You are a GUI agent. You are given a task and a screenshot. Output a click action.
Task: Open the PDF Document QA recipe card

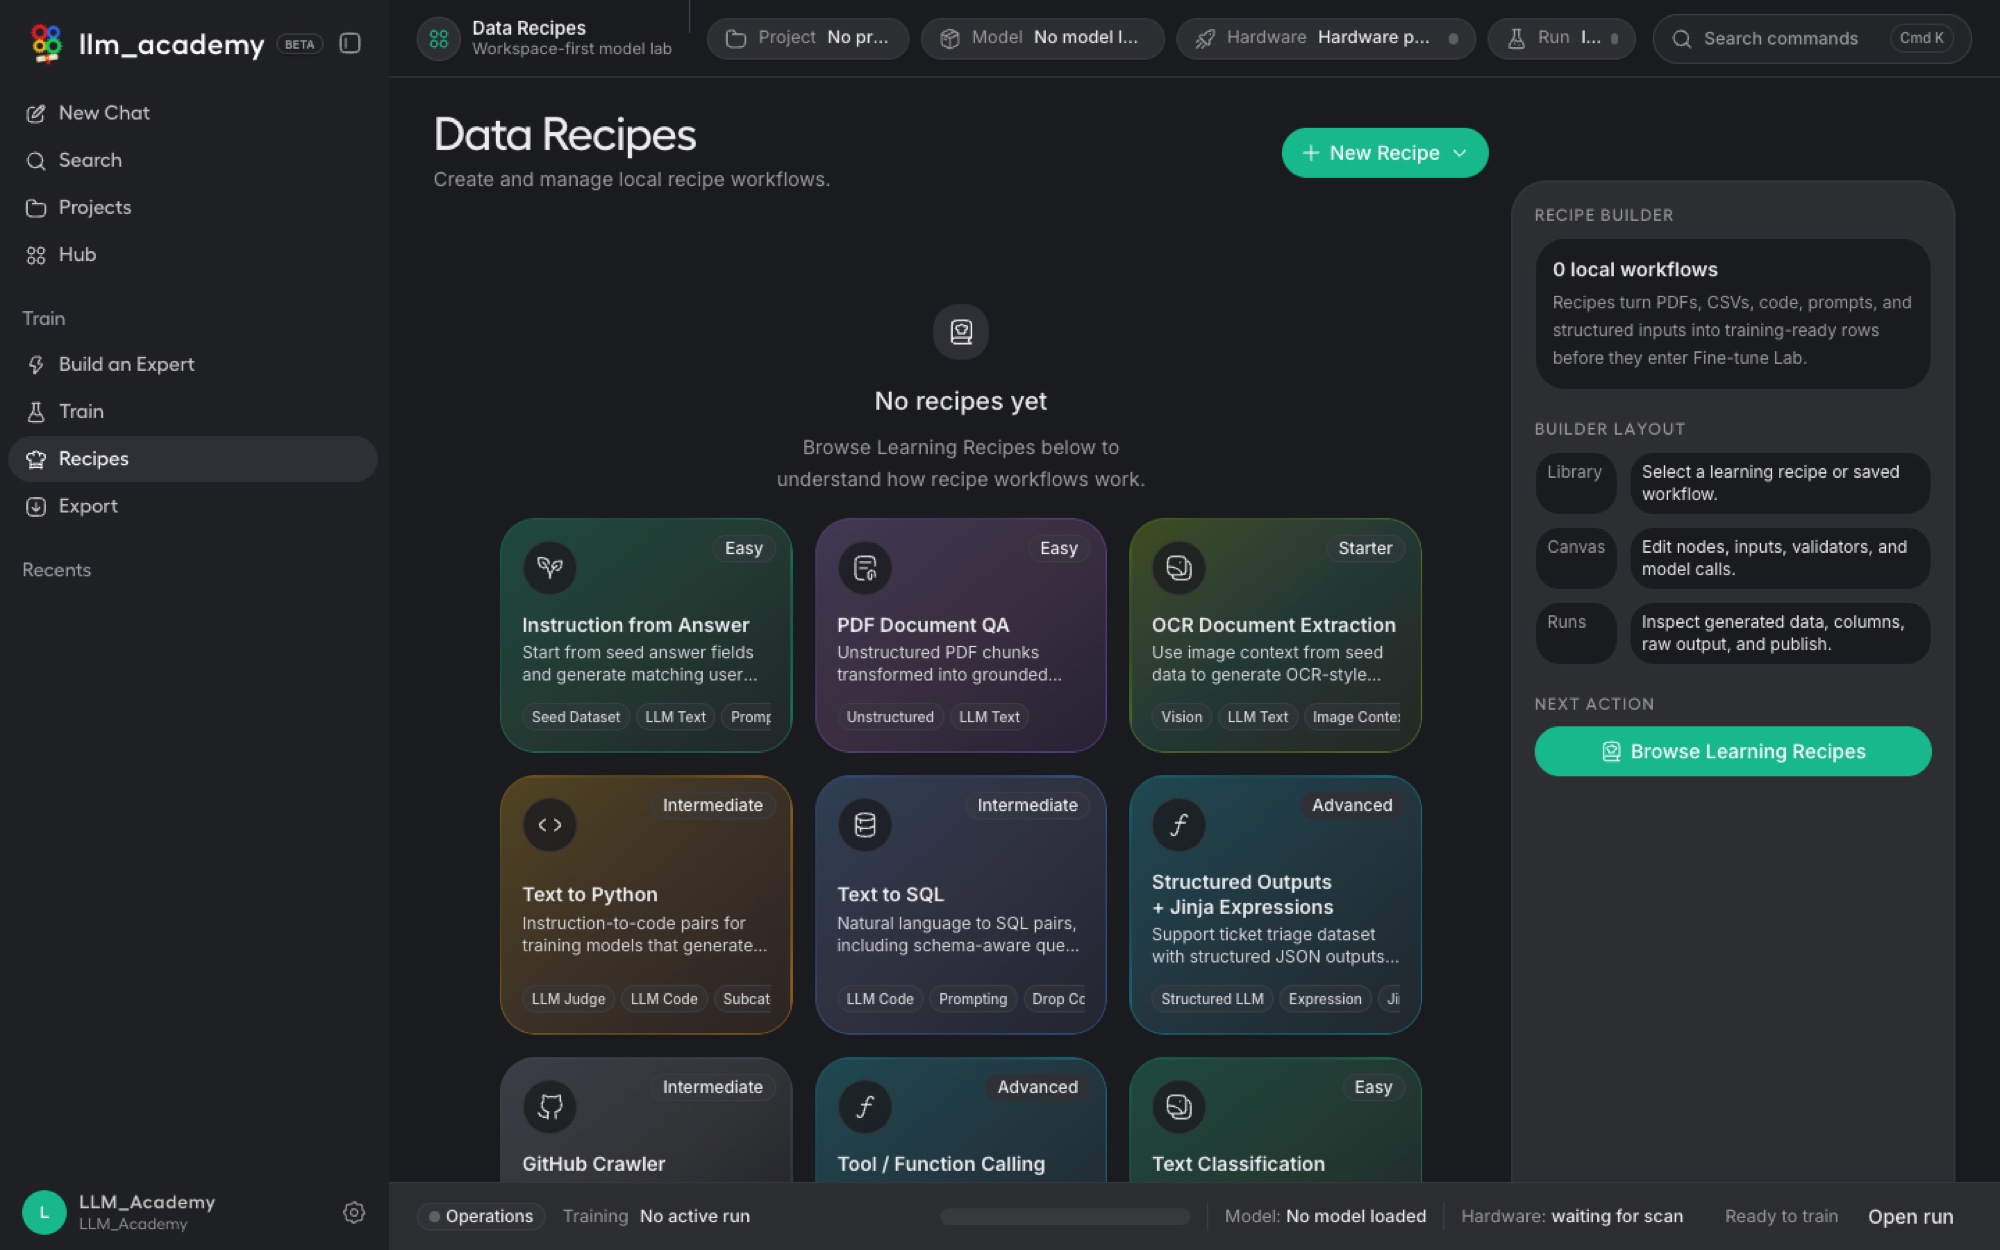click(x=961, y=635)
